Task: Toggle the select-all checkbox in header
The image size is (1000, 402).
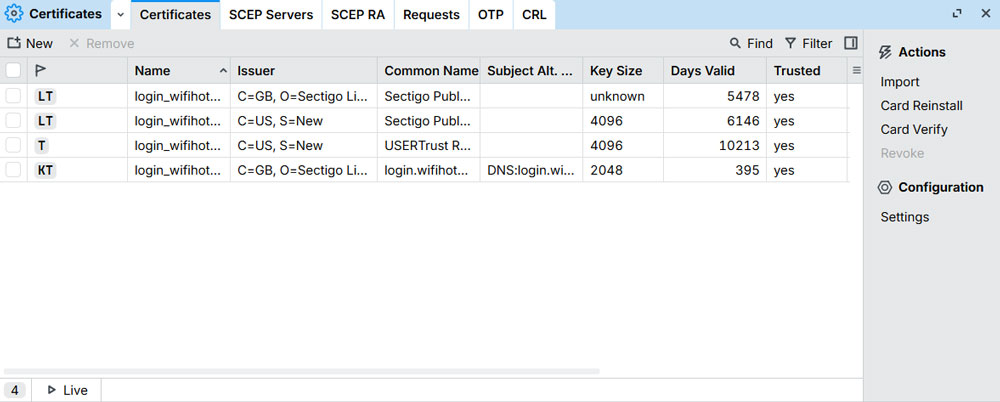Action: pos(13,71)
